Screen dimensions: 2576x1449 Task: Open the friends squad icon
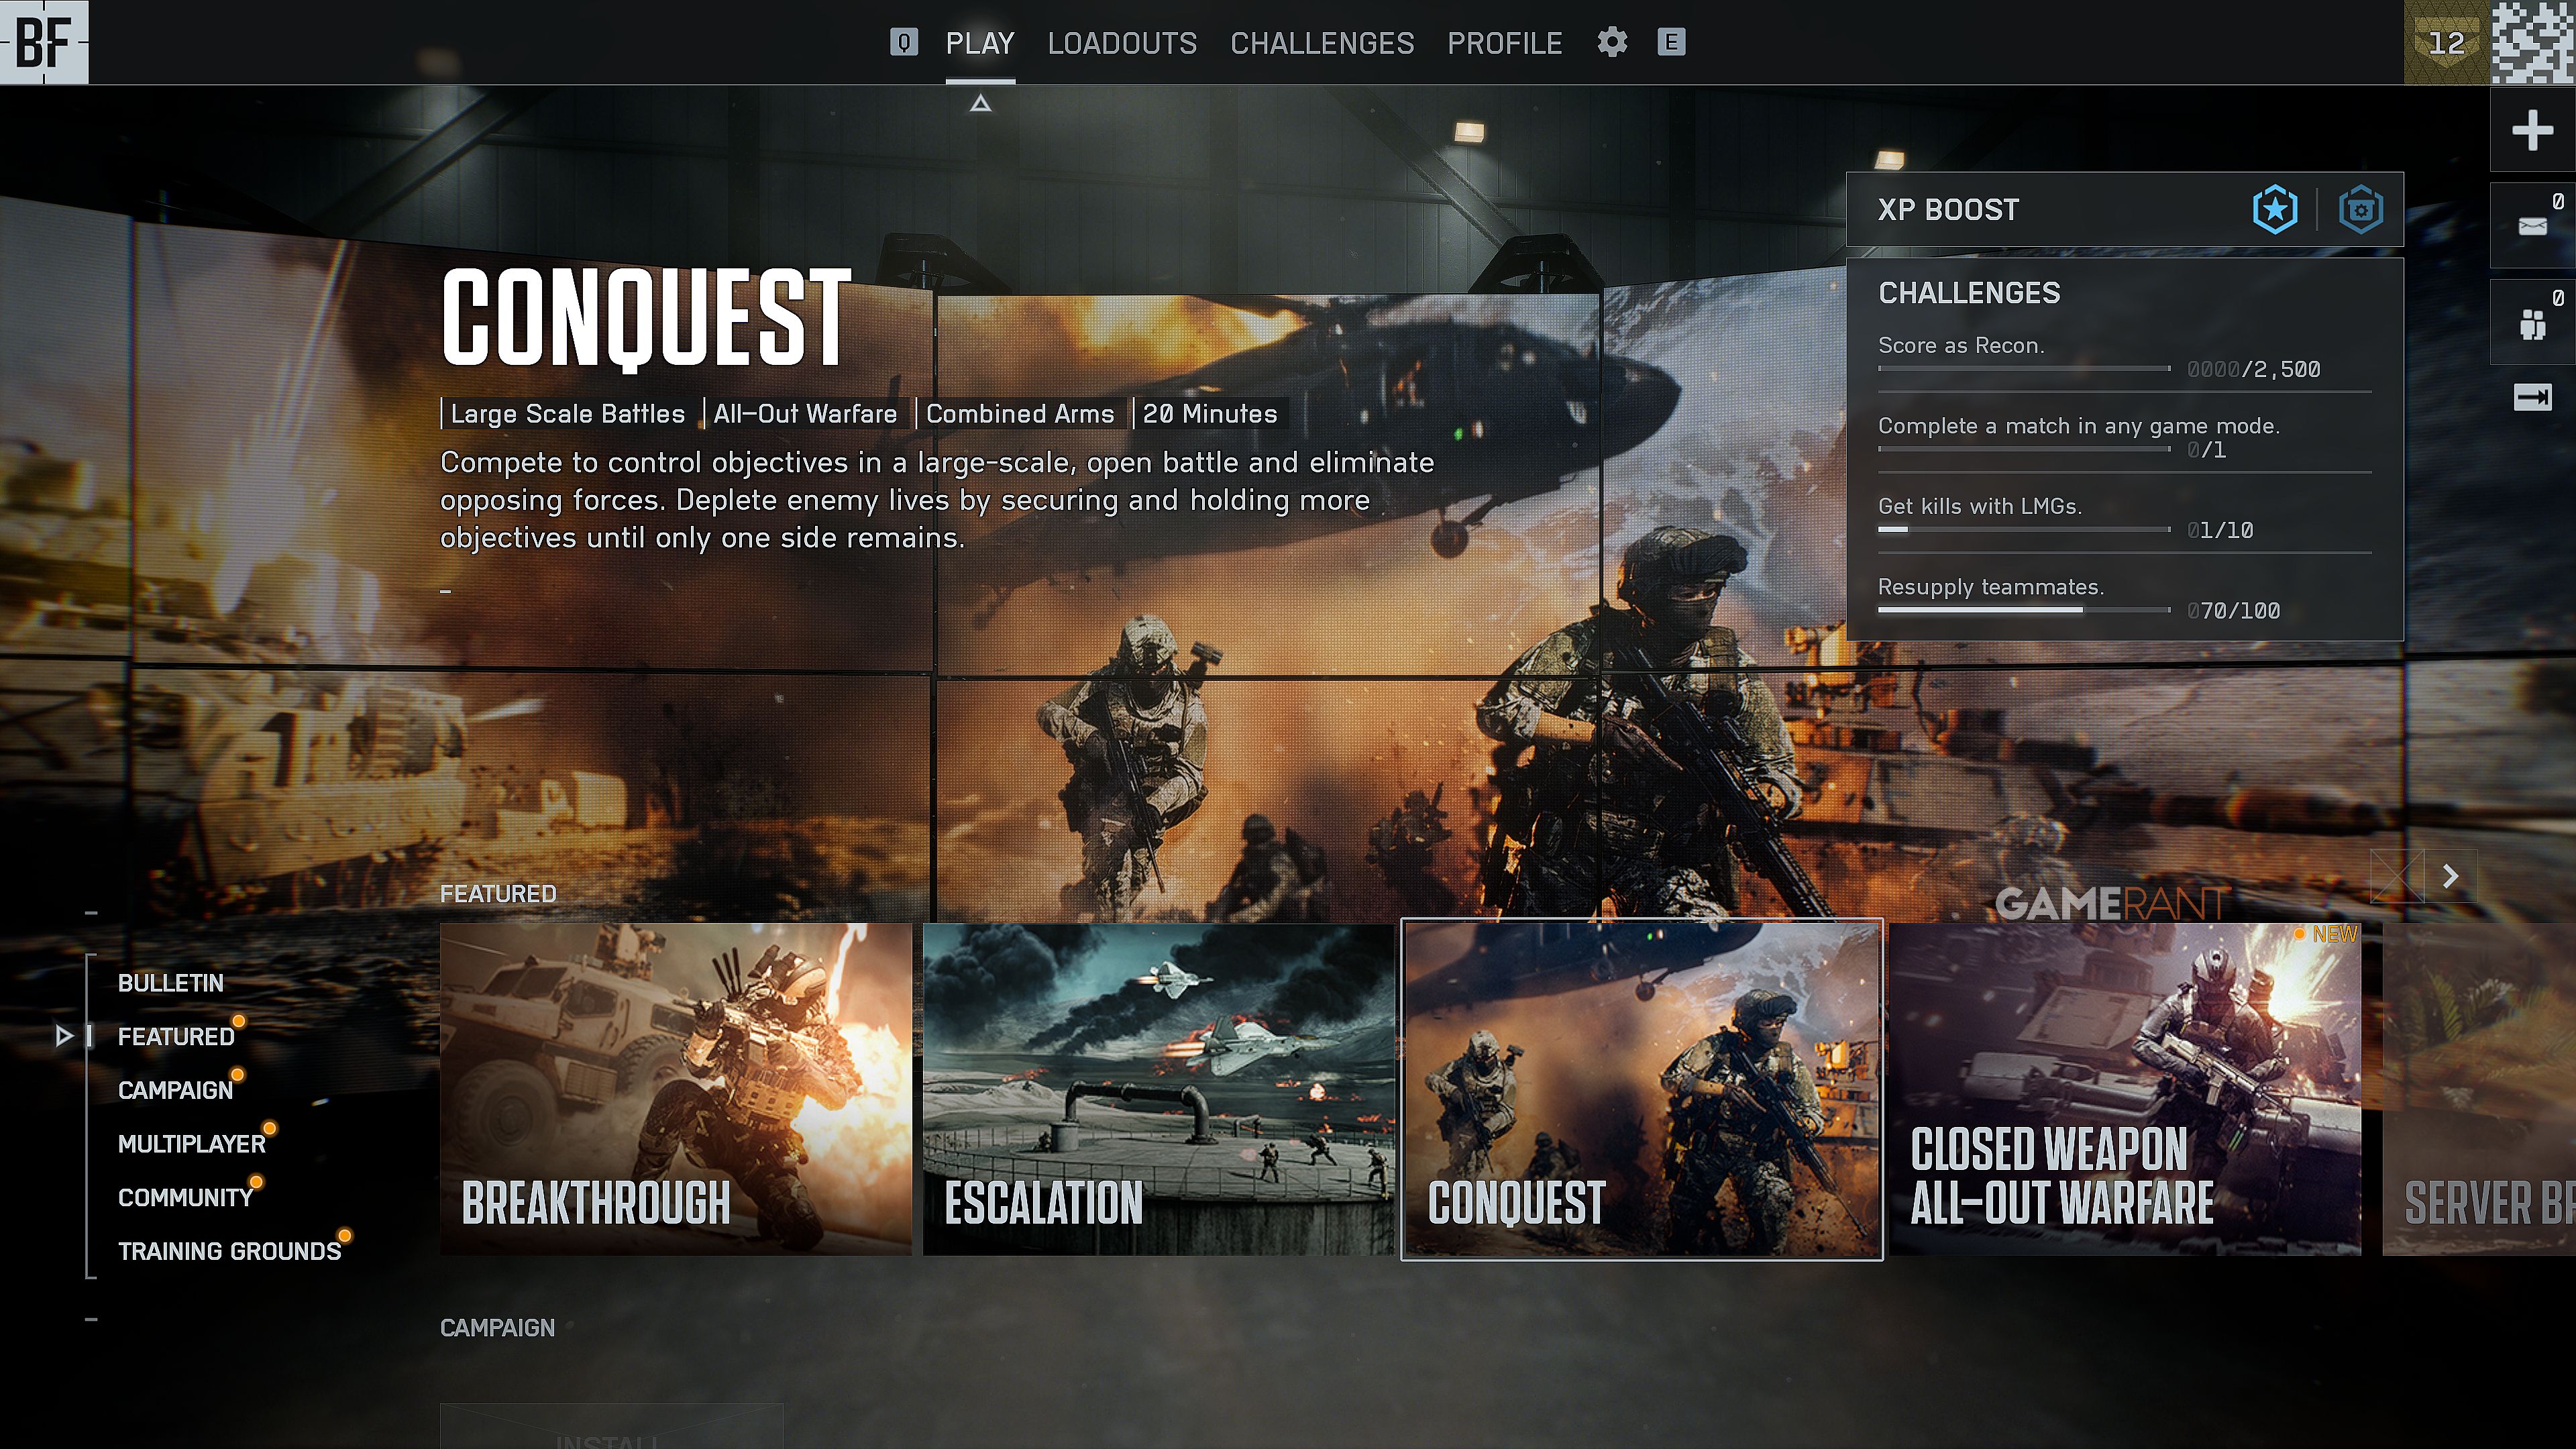click(2533, 322)
